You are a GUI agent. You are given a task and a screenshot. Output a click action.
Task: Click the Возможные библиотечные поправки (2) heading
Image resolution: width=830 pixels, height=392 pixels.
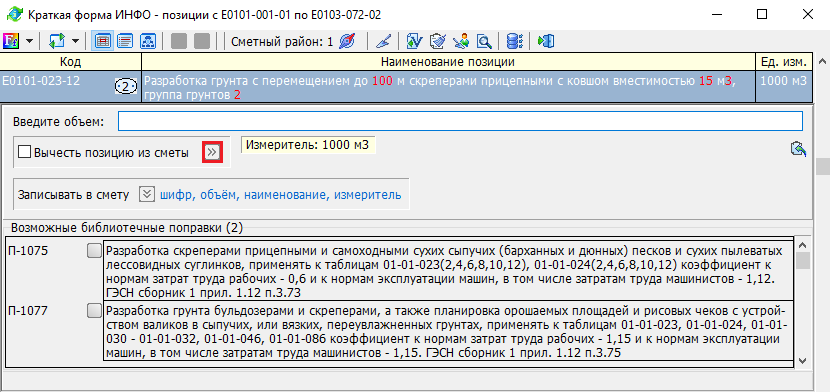127,228
